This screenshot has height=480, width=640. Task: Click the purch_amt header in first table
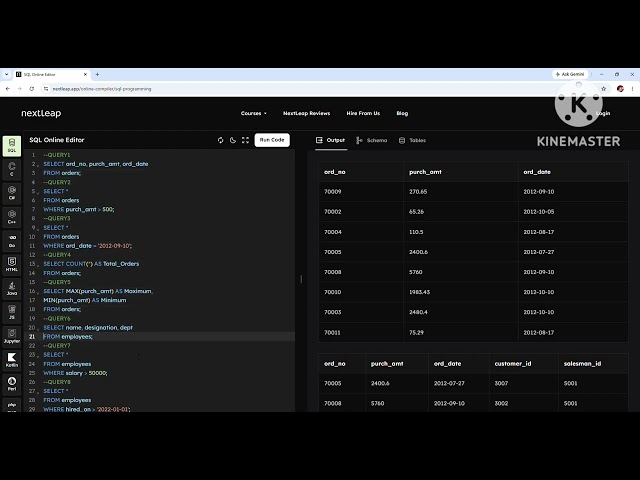click(425, 172)
